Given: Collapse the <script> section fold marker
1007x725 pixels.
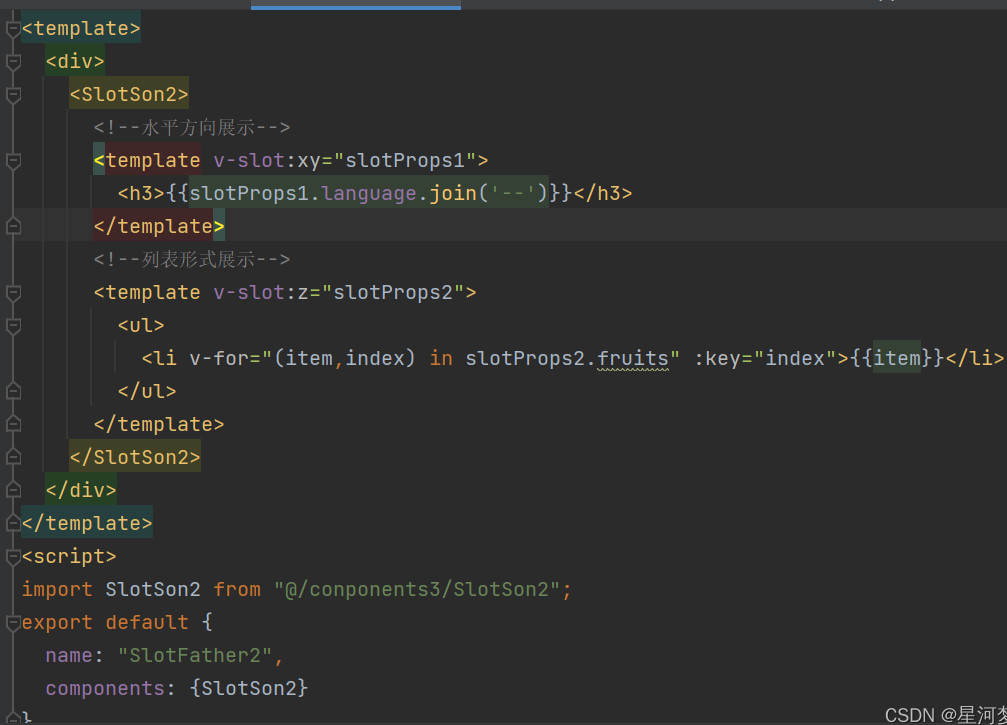Looking at the screenshot, I should tap(13, 556).
